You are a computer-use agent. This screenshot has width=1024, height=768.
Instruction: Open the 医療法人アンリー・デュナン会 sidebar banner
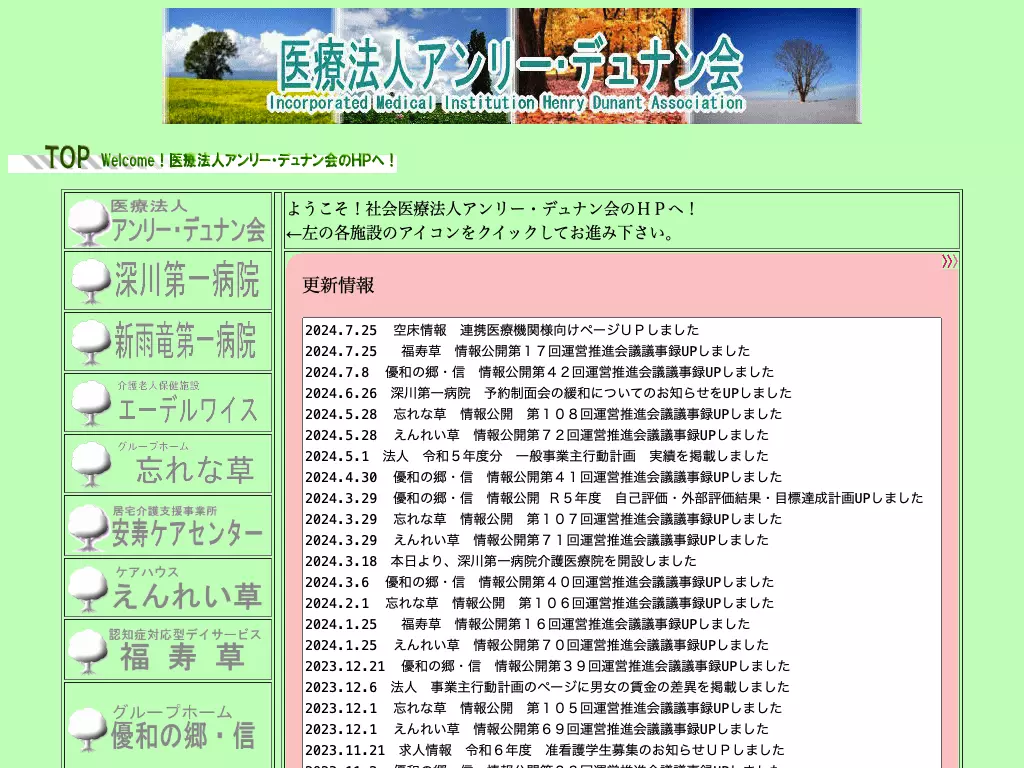point(168,221)
